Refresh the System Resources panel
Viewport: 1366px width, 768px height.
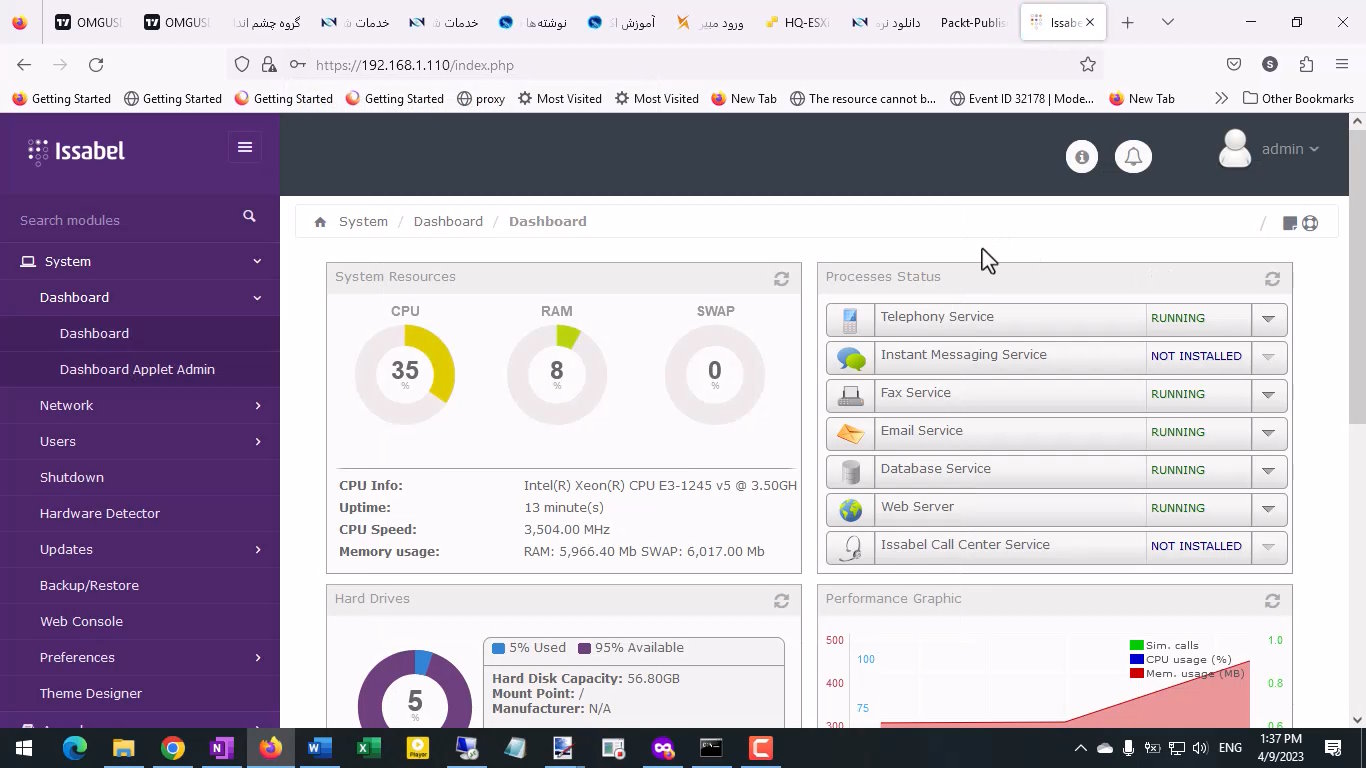pyautogui.click(x=781, y=279)
